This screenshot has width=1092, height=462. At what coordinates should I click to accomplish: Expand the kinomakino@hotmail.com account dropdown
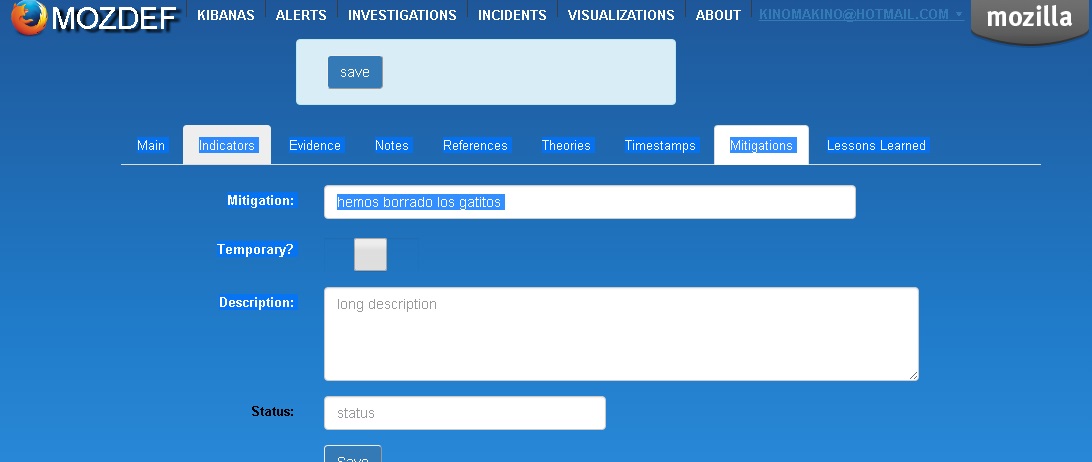pos(860,15)
